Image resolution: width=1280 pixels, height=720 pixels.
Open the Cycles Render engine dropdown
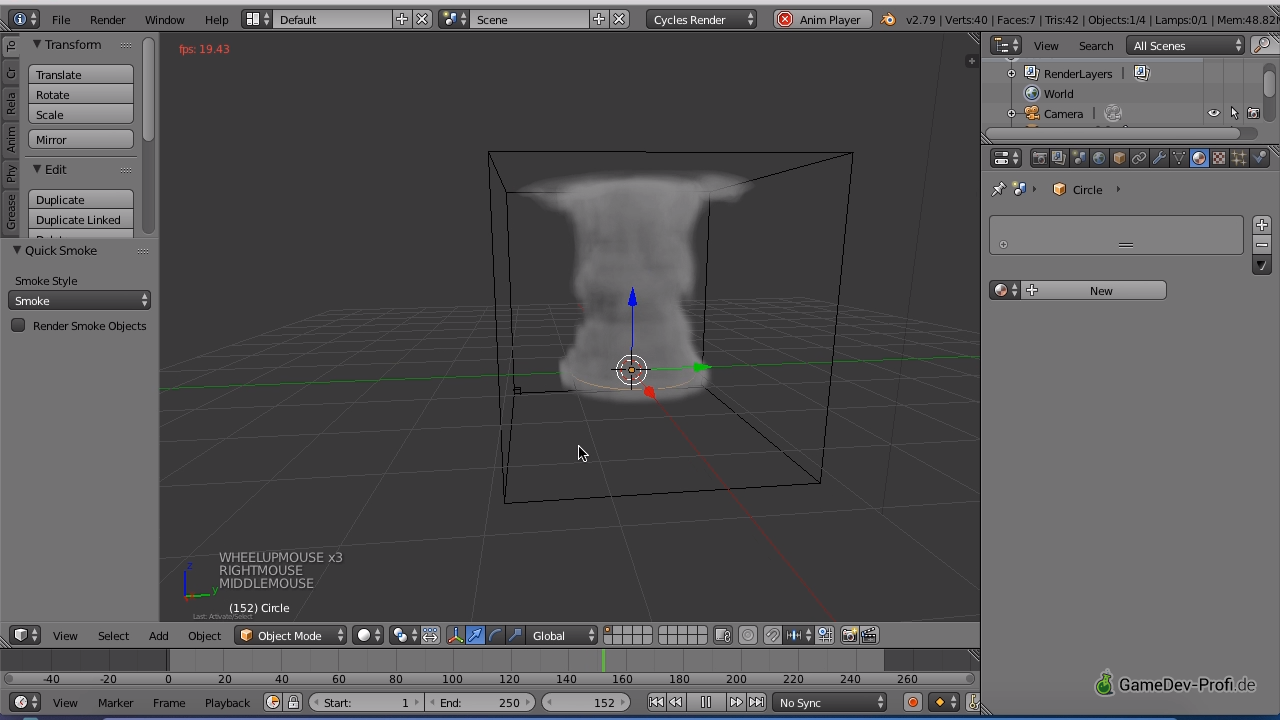(x=701, y=19)
